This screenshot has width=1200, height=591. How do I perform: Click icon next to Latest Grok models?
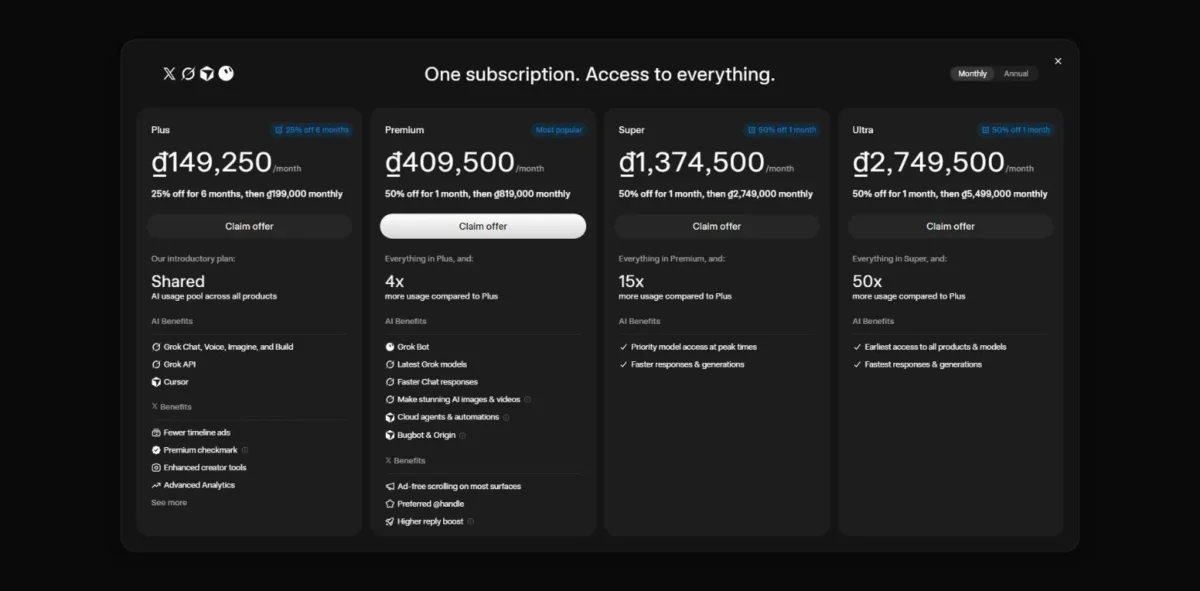(390, 364)
